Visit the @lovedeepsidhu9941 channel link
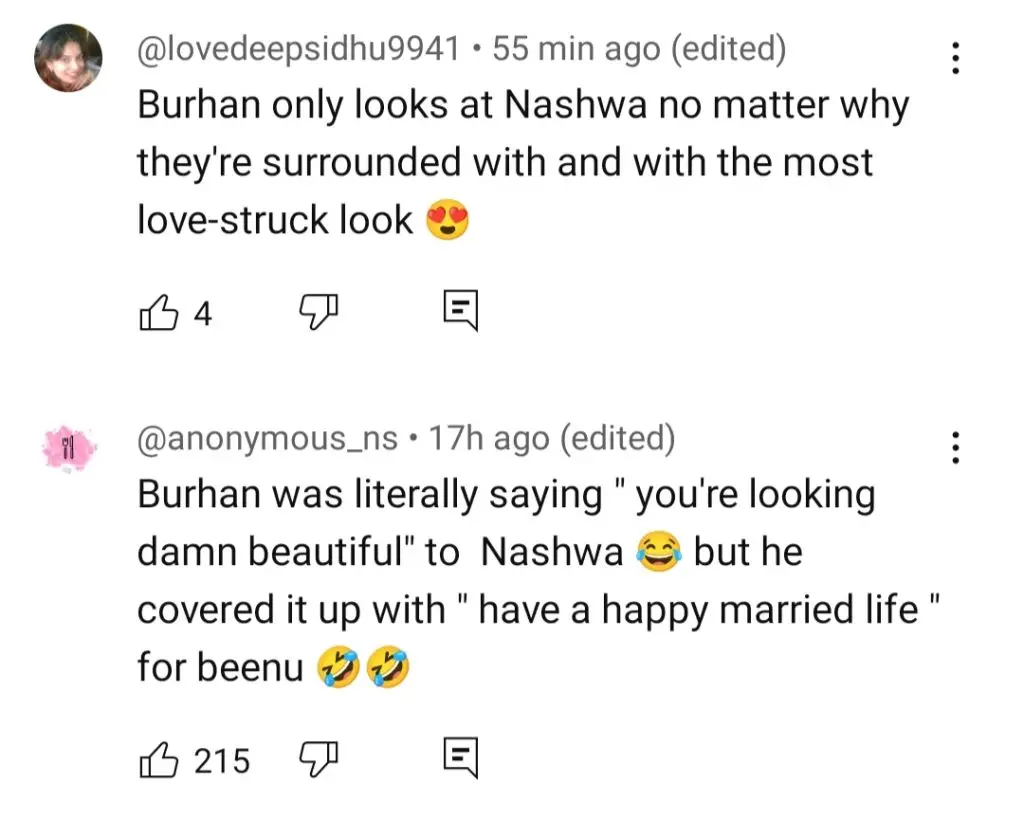Screen dimensions: 1024x819 [299, 48]
